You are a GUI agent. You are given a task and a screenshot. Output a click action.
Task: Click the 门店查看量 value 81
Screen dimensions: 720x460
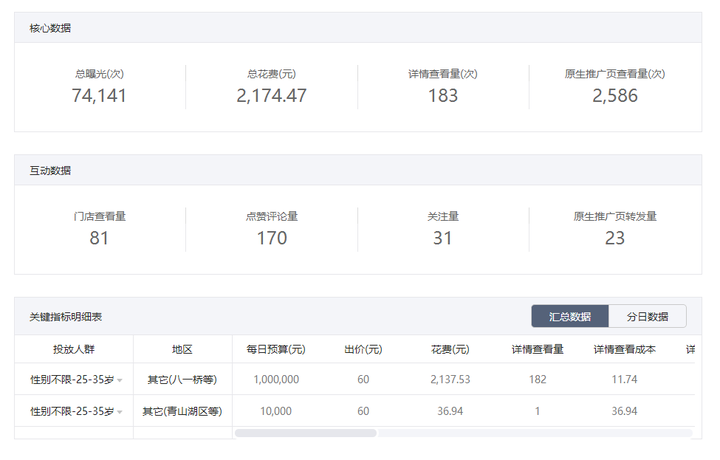pos(99,238)
